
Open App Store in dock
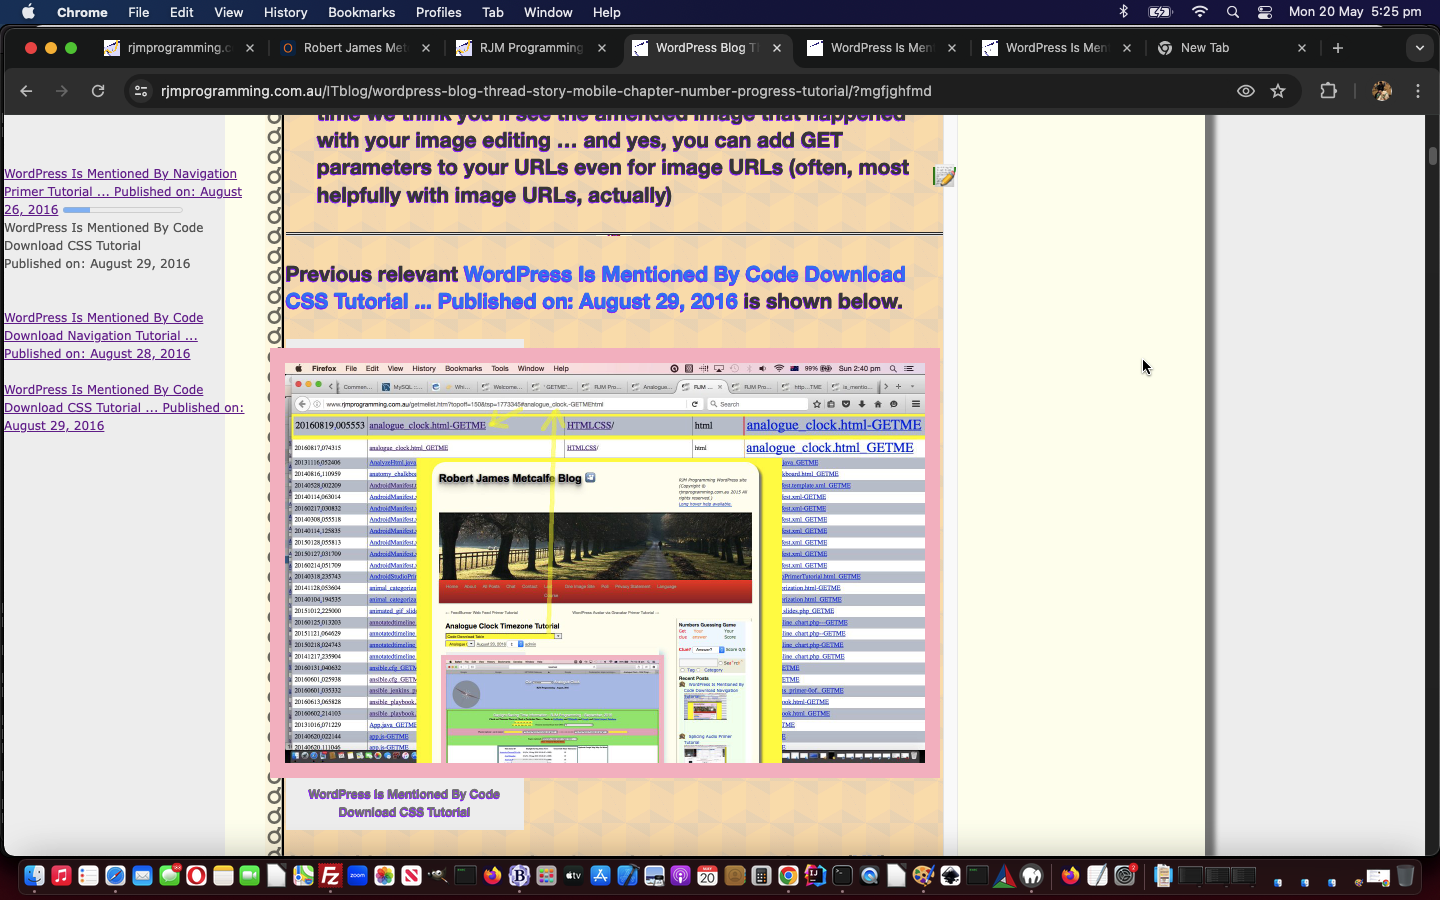600,876
